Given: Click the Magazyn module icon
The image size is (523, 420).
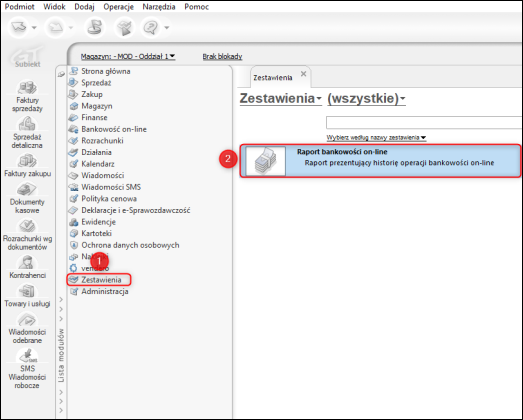Looking at the screenshot, I should [73, 106].
